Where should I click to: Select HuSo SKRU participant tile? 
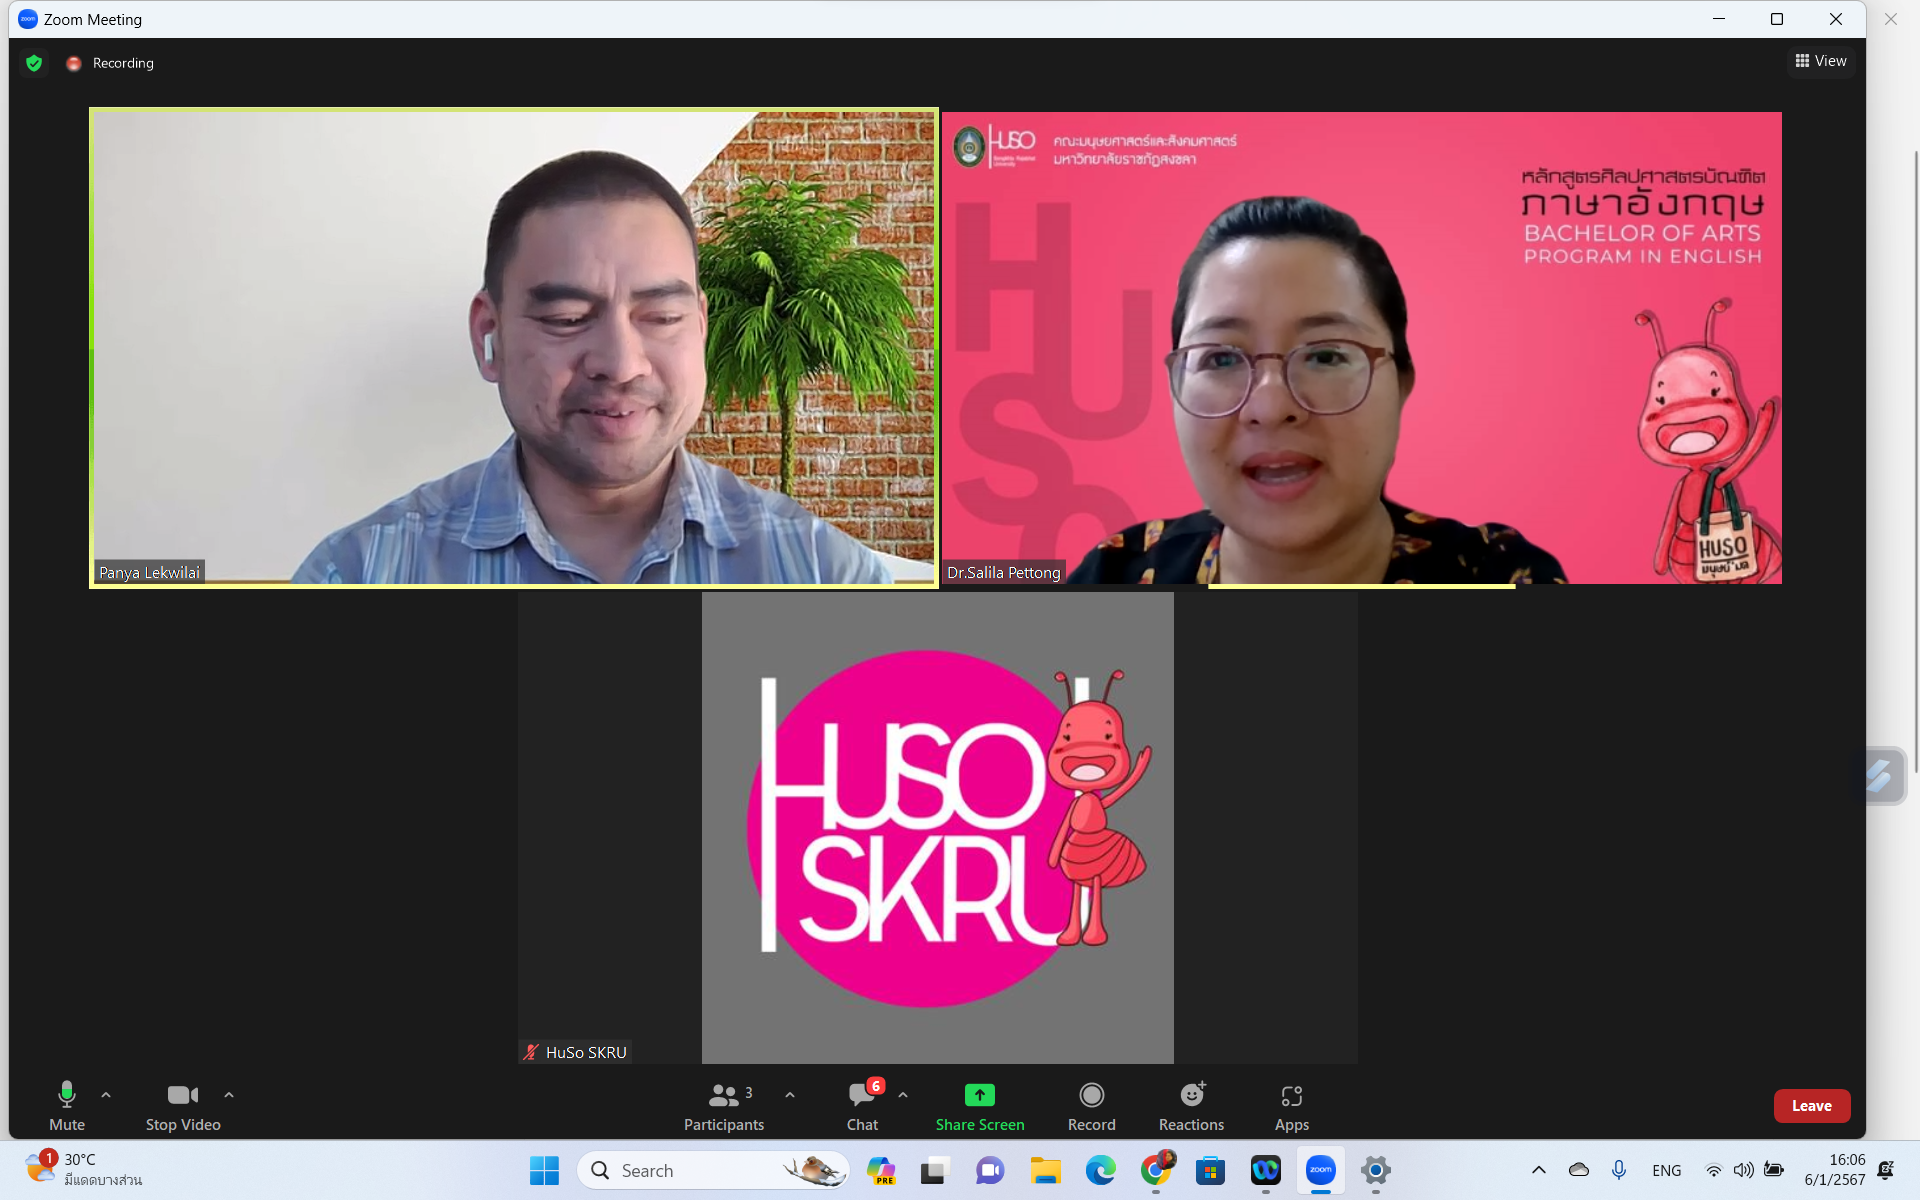click(938, 828)
